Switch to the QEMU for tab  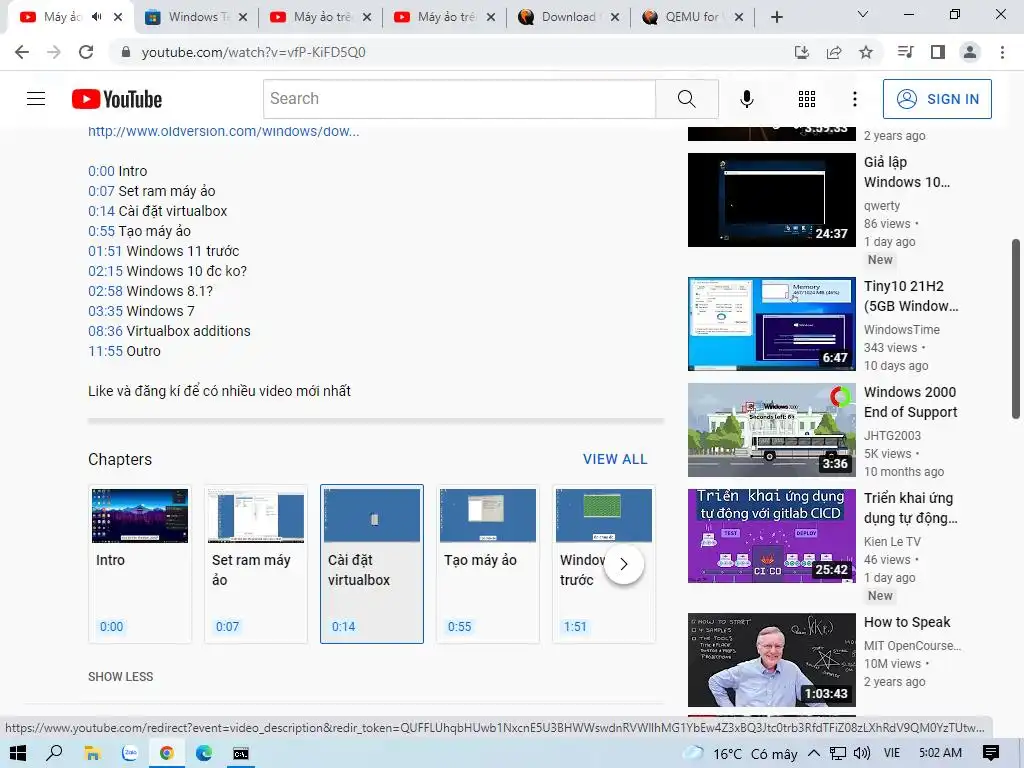tap(692, 17)
